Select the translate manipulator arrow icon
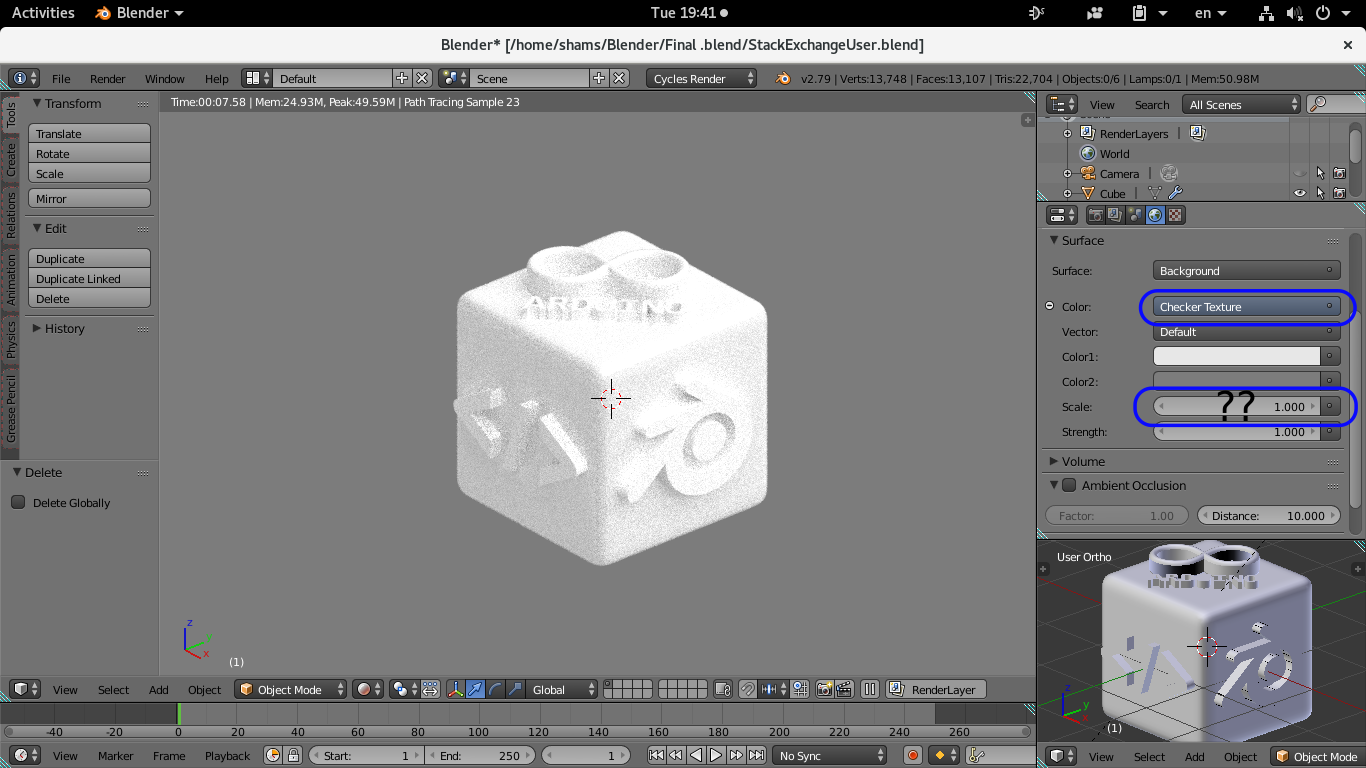This screenshot has height=768, width=1366. point(476,689)
